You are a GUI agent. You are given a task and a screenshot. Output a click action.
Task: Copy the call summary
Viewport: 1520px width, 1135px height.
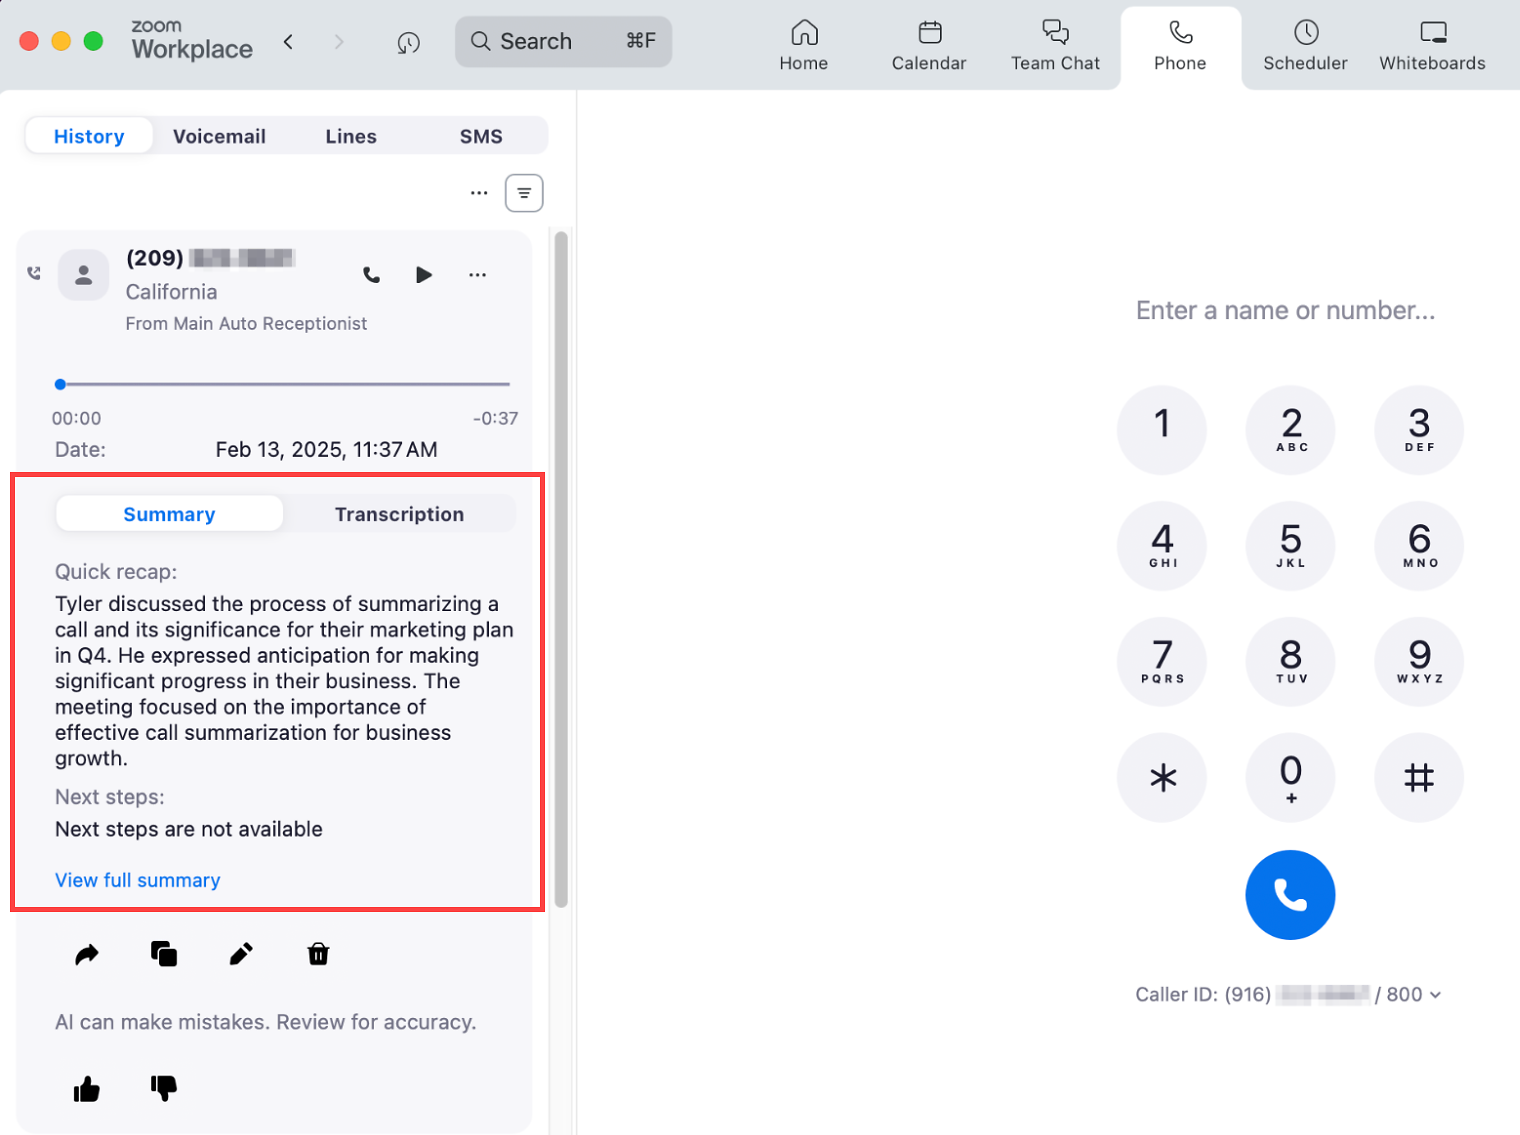coord(164,954)
